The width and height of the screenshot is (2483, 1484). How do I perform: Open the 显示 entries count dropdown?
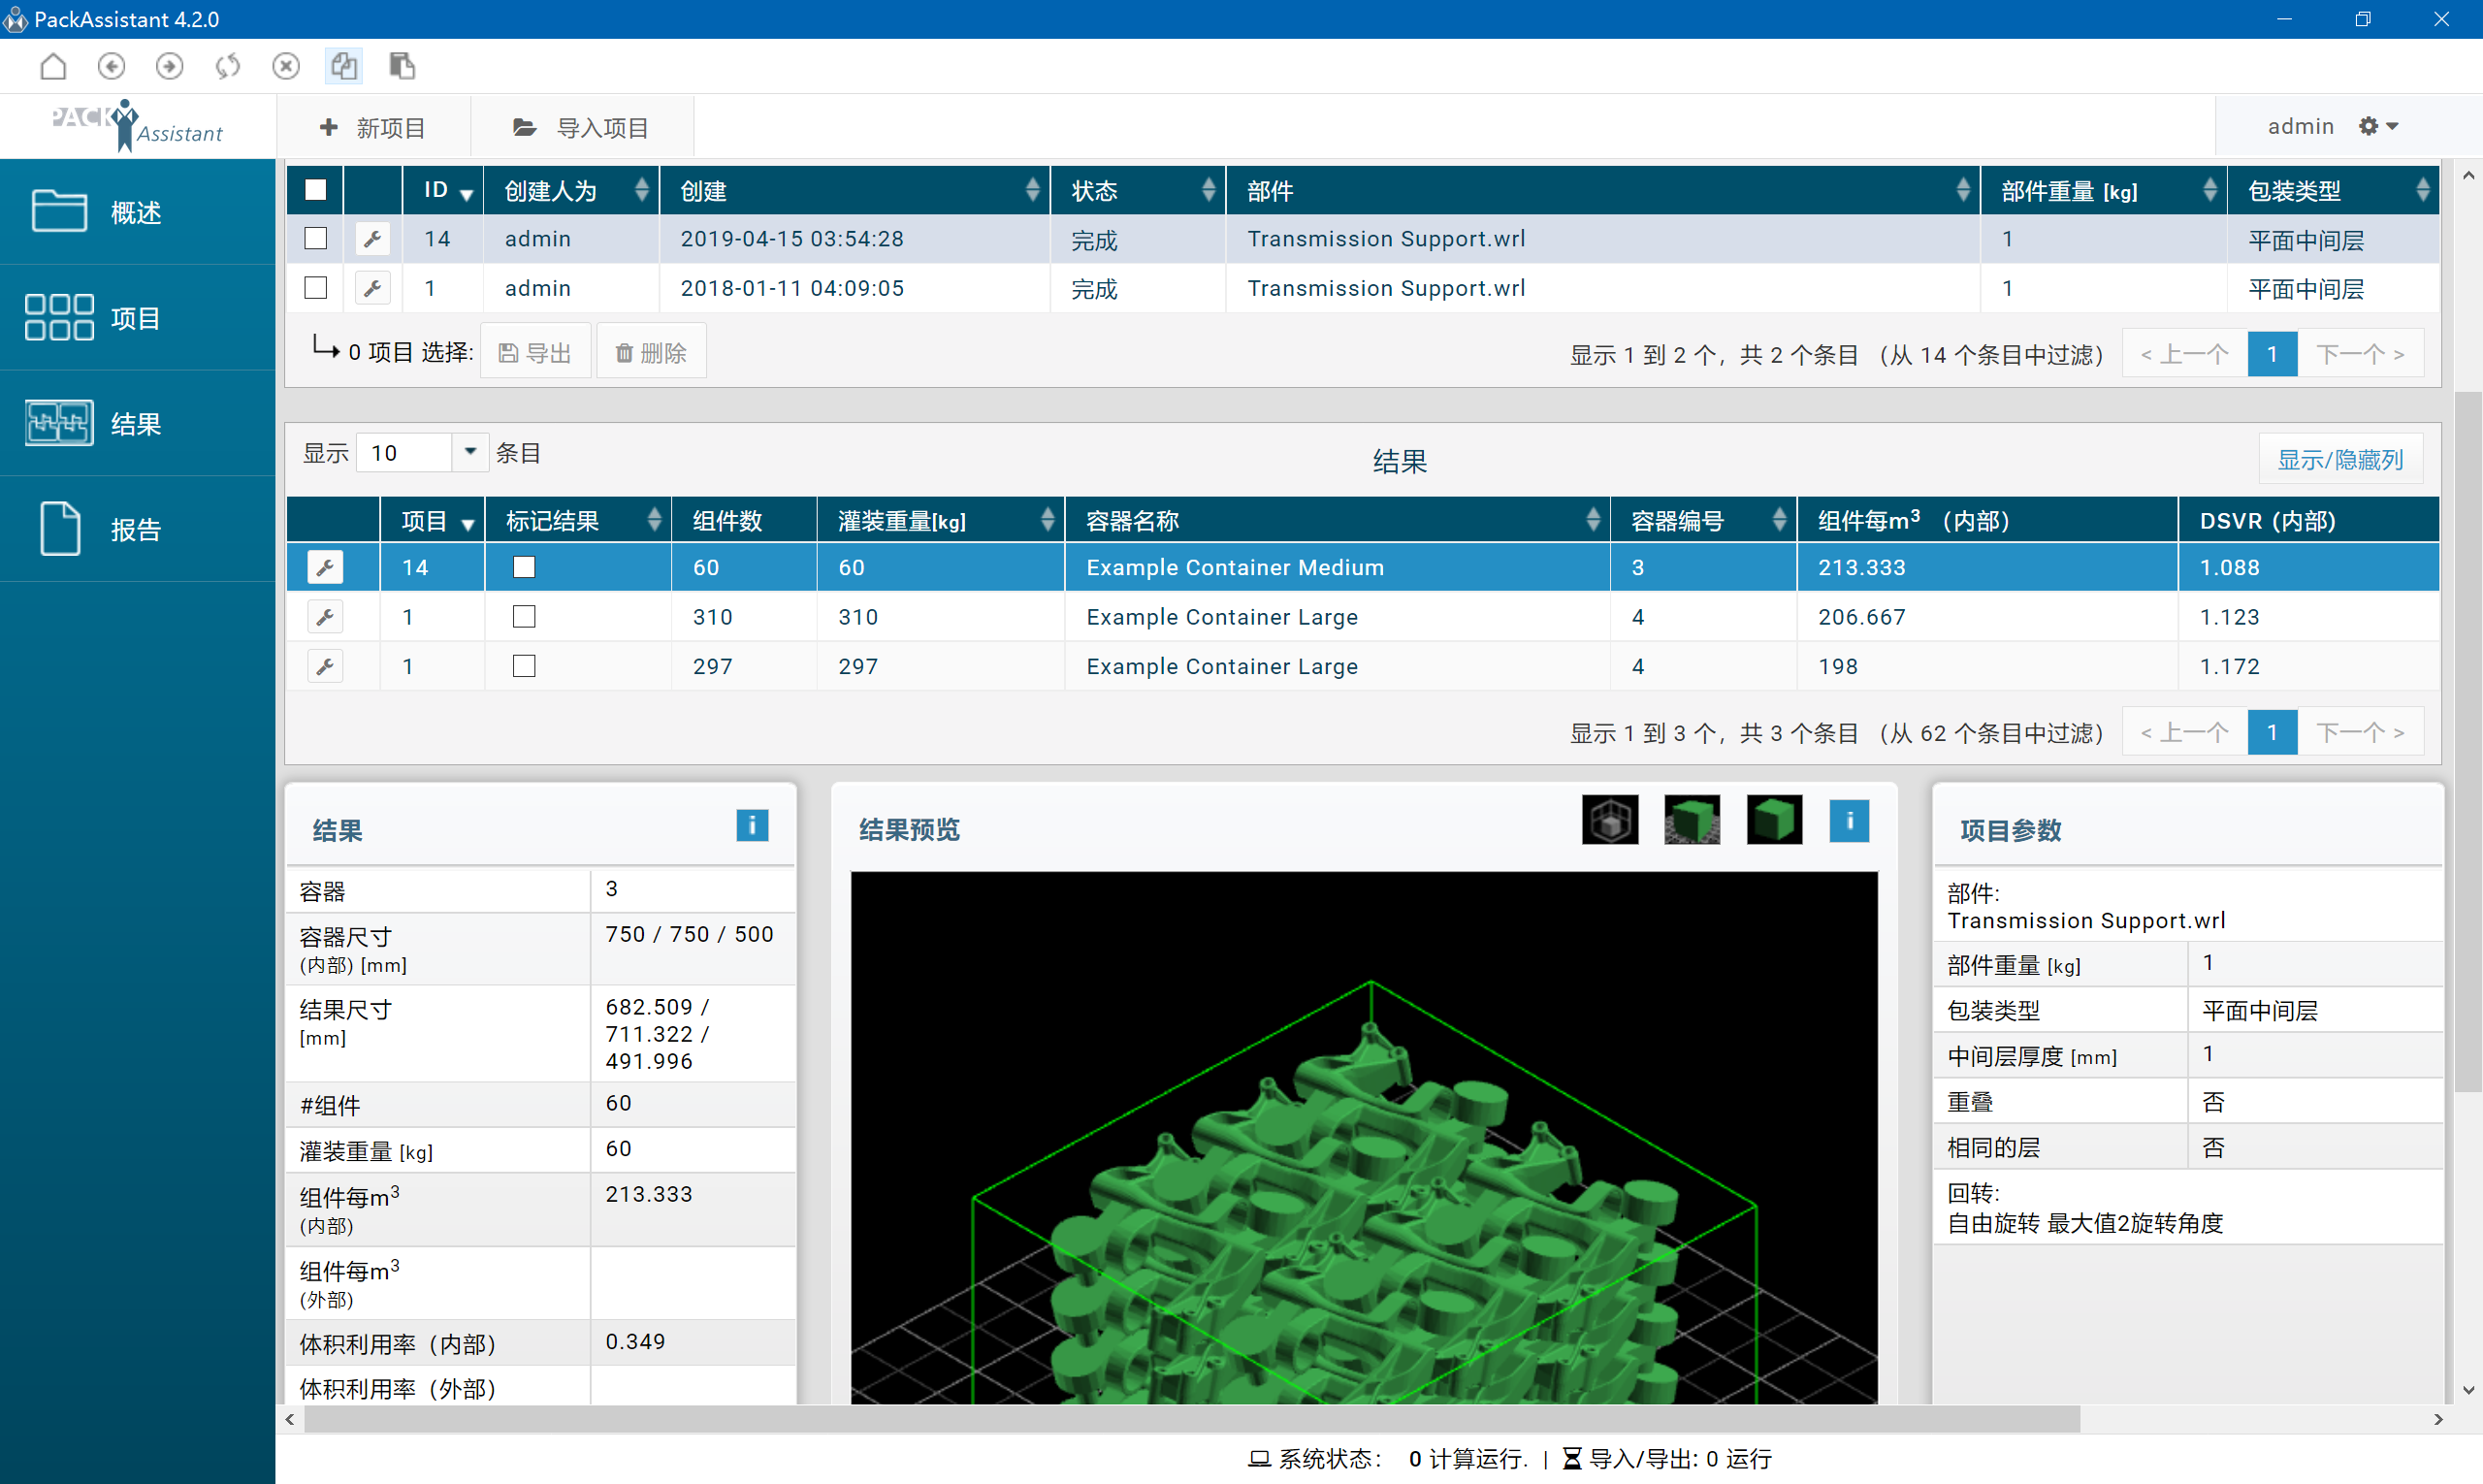[469, 452]
